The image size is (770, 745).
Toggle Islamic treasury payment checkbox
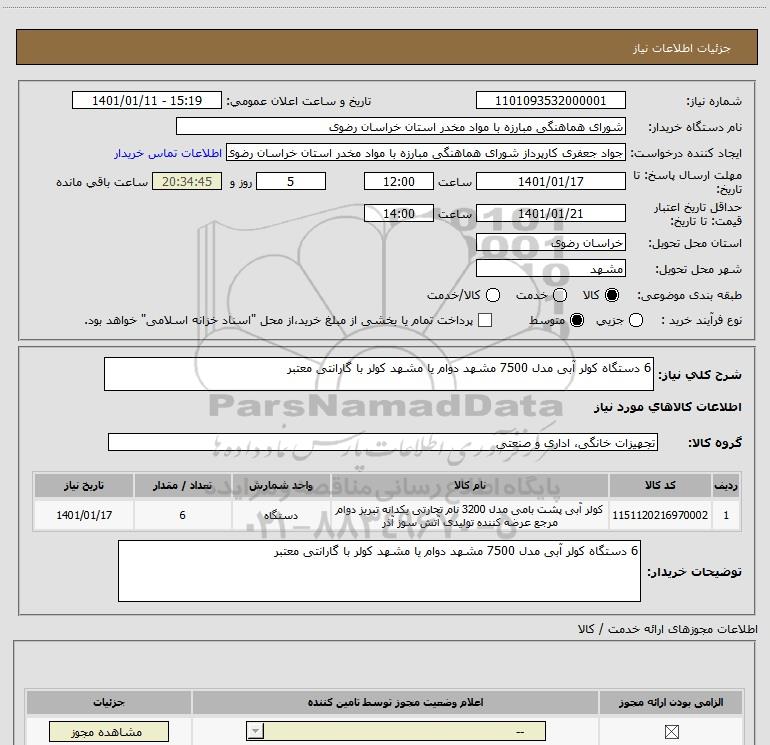485,320
